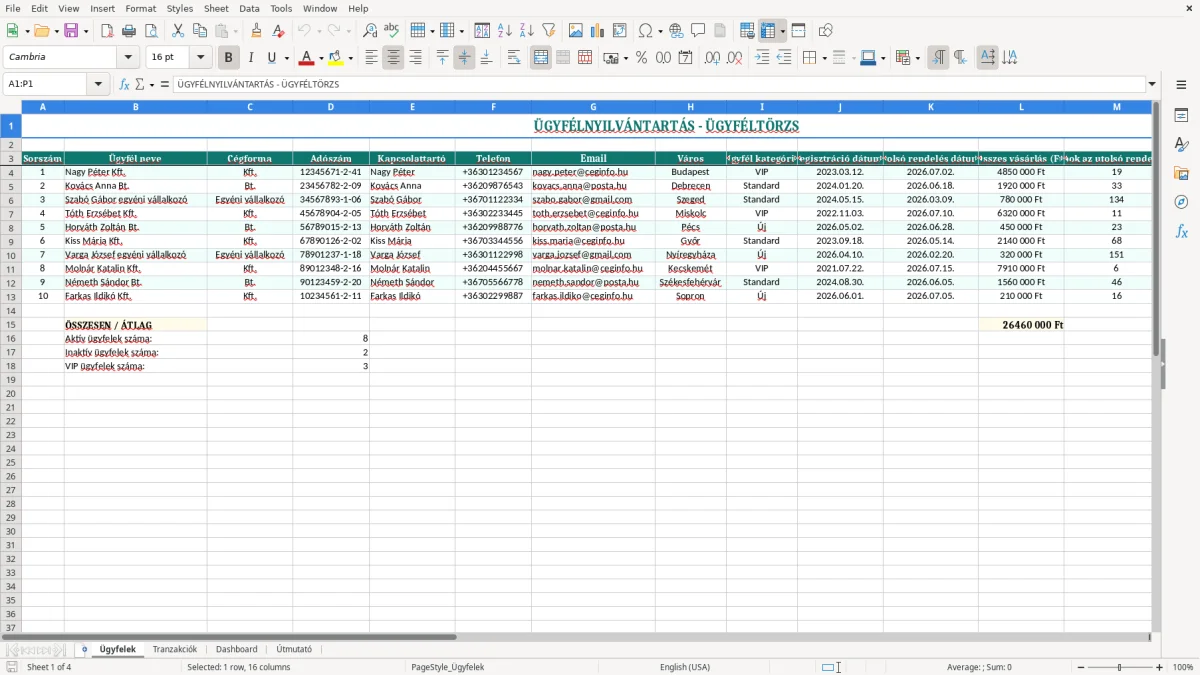Click Sort Descending icon
1200x675 pixels.
pyautogui.click(x=527, y=31)
